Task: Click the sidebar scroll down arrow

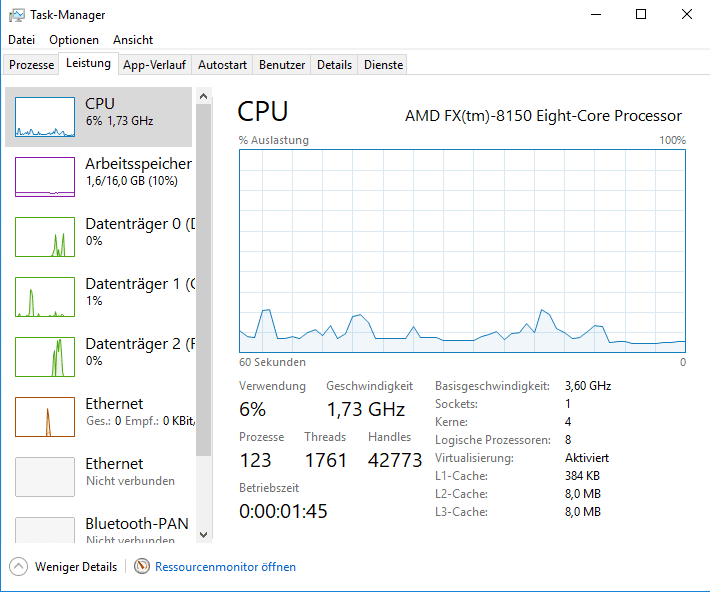Action: coord(203,535)
